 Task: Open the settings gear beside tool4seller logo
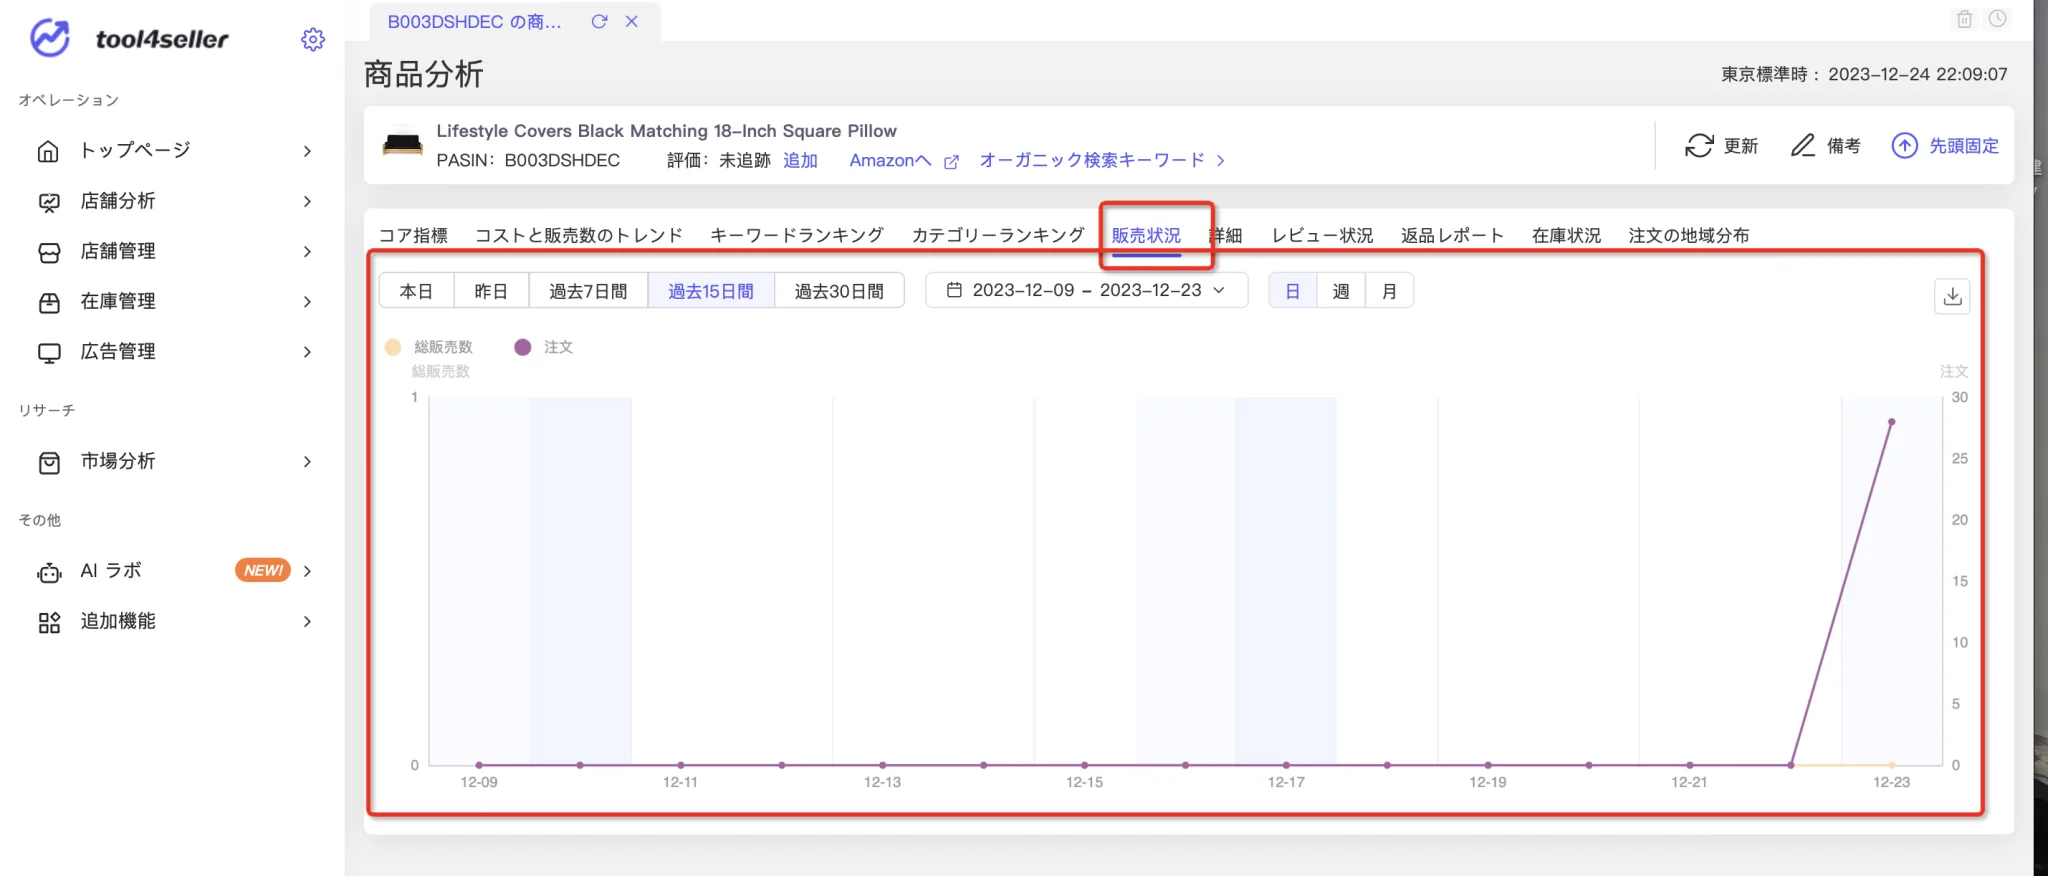(313, 39)
